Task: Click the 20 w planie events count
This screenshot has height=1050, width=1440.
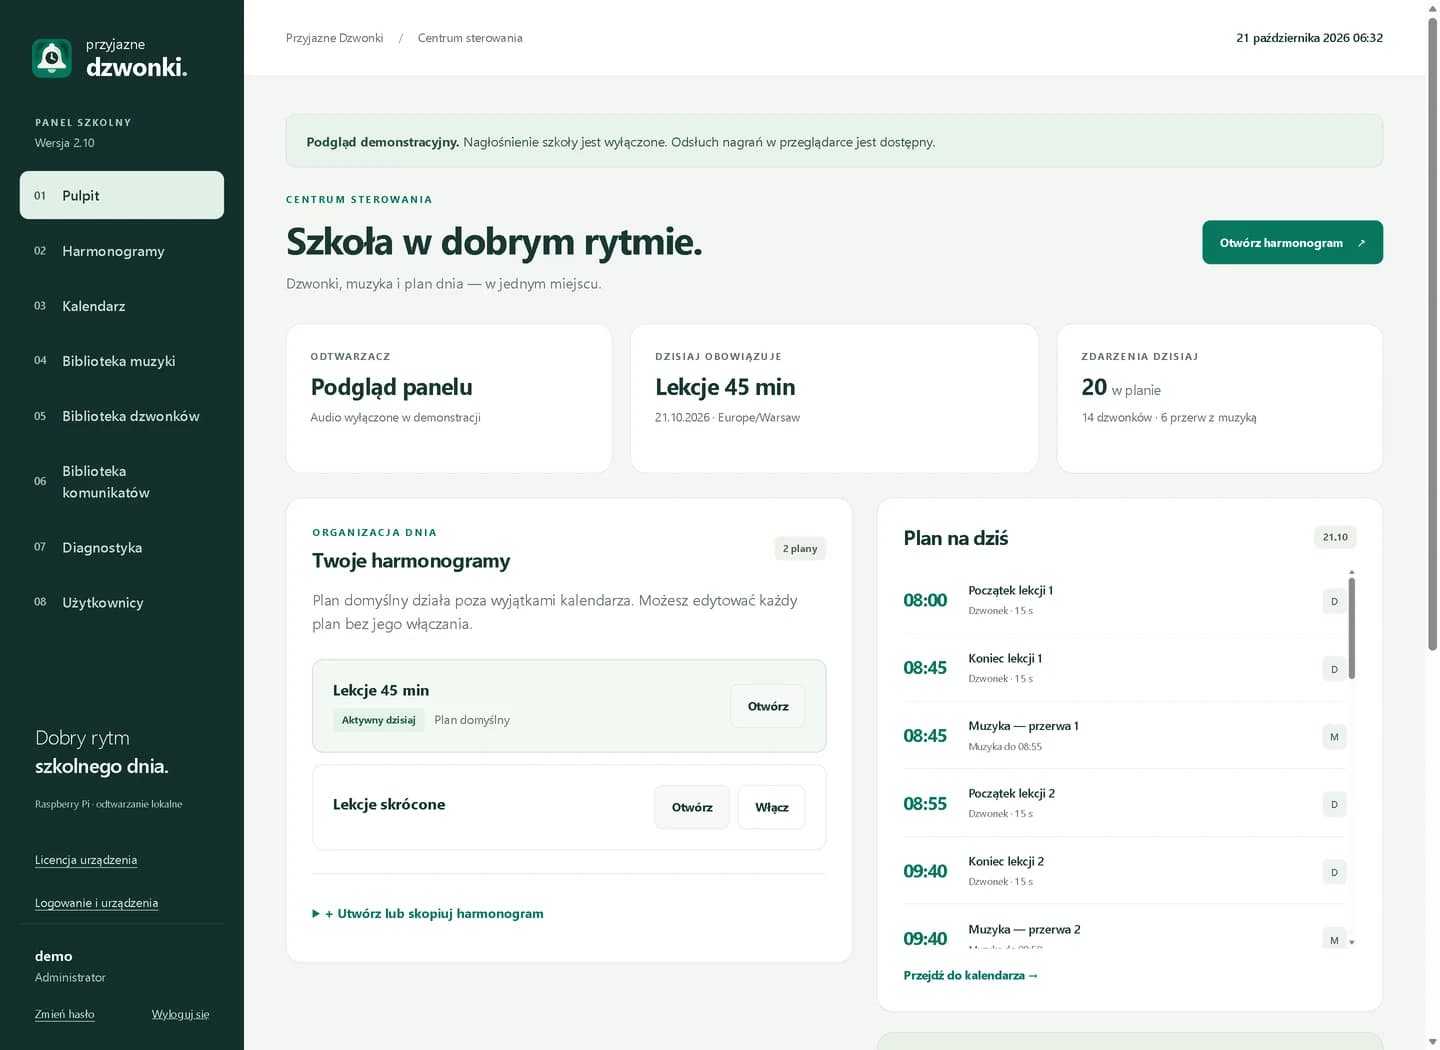Action: [1121, 387]
